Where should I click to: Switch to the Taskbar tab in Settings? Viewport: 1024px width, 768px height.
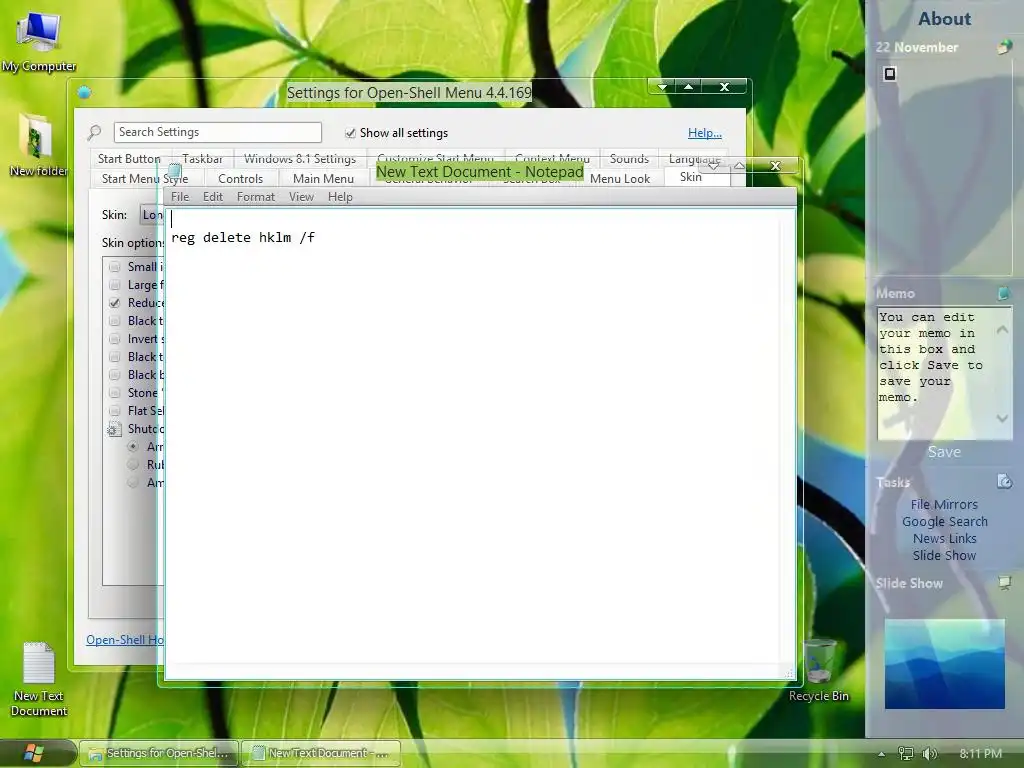click(x=202, y=159)
